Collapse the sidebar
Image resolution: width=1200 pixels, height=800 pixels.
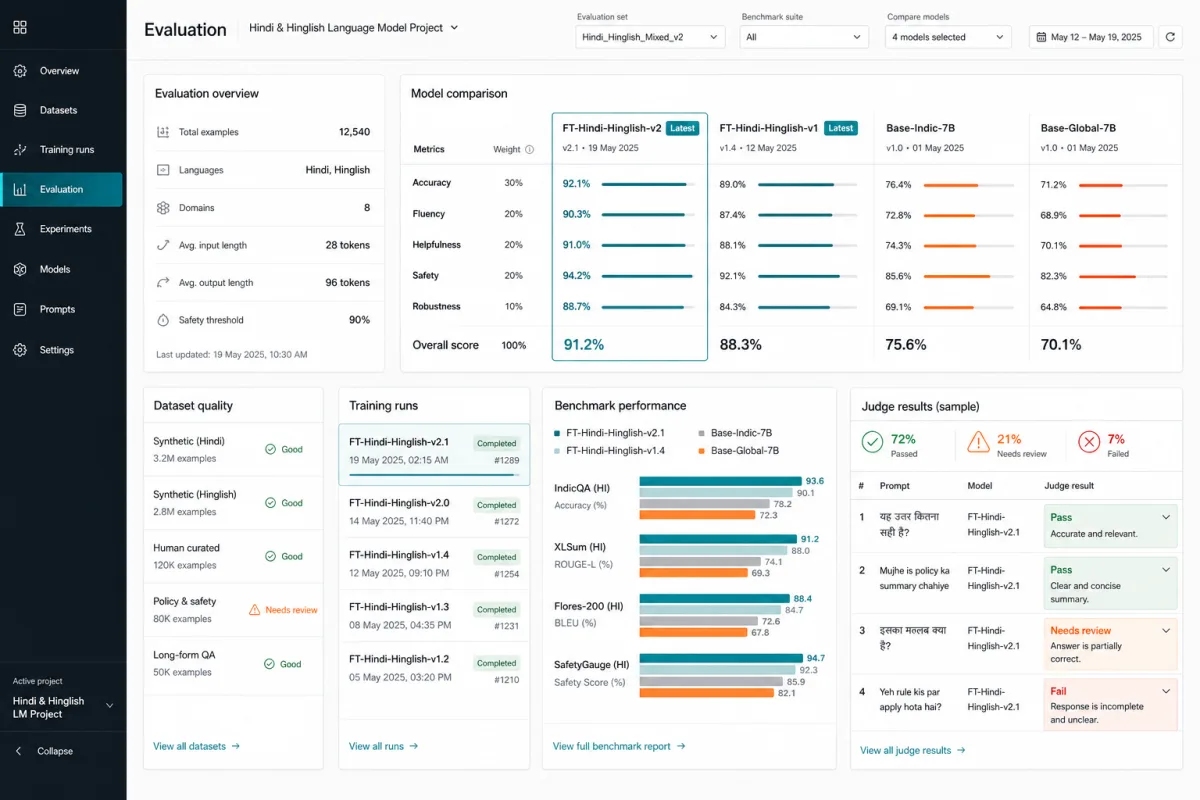pyautogui.click(x=44, y=751)
